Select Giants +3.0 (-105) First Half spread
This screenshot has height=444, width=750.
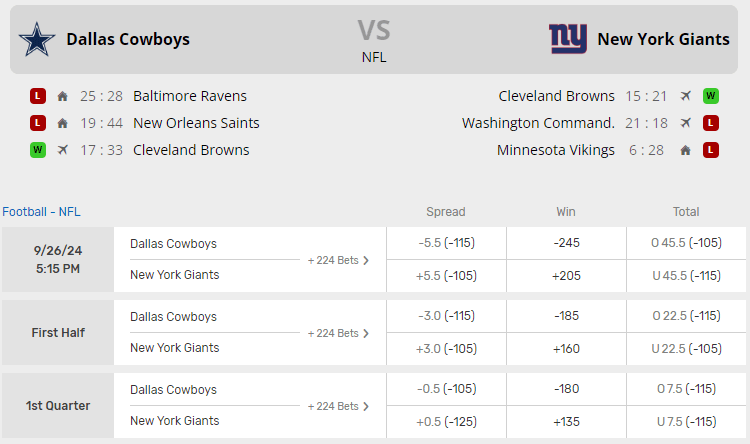[x=446, y=348]
